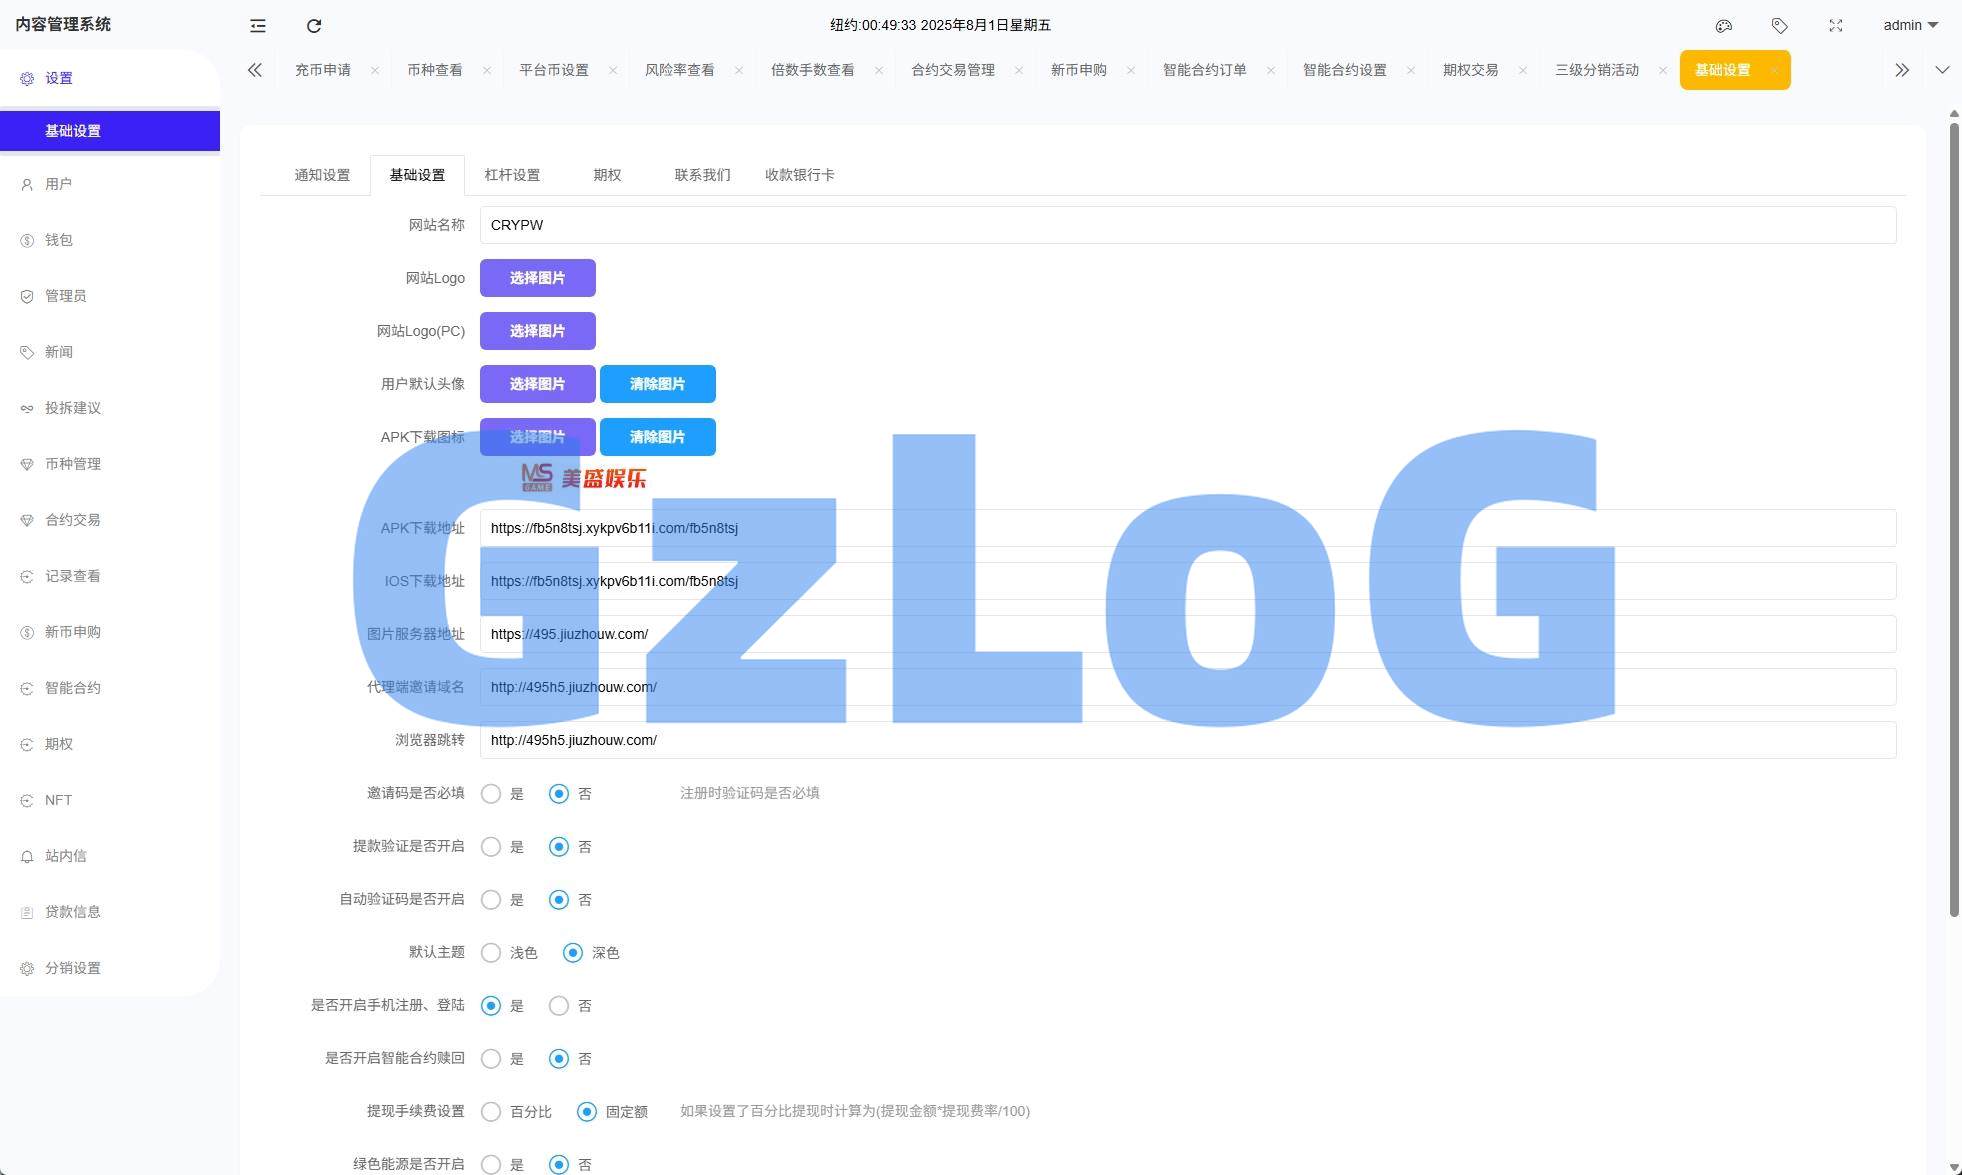The image size is (1962, 1175).
Task: Toggle the fullscreen icon
Action: point(1835,26)
